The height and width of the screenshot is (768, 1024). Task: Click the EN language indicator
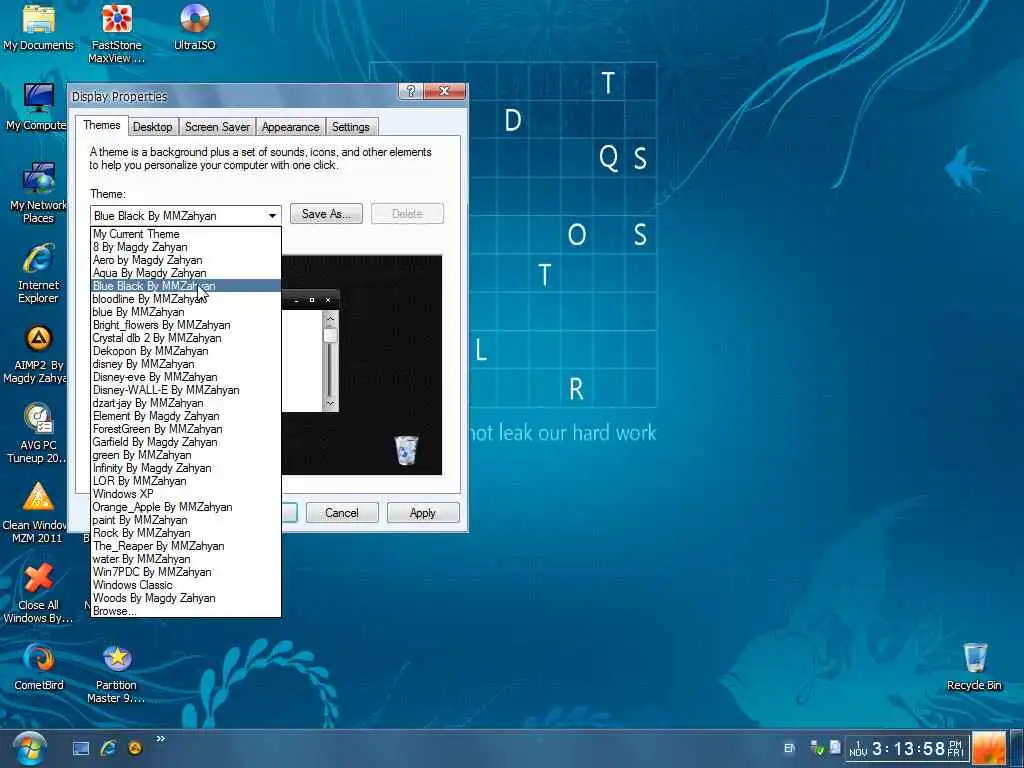coord(790,748)
